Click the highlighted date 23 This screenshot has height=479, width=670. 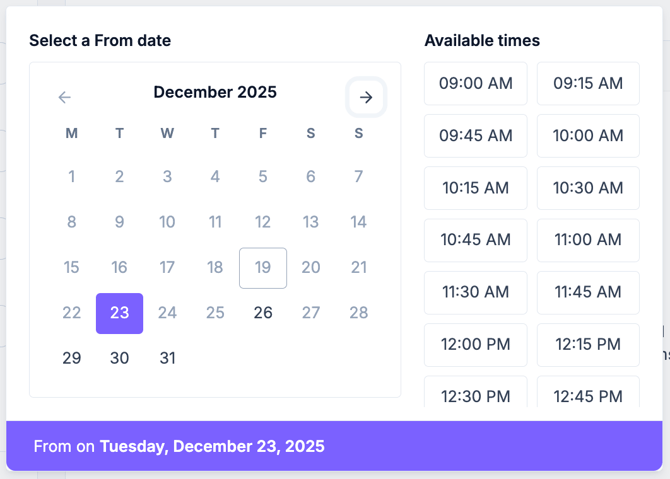point(119,313)
